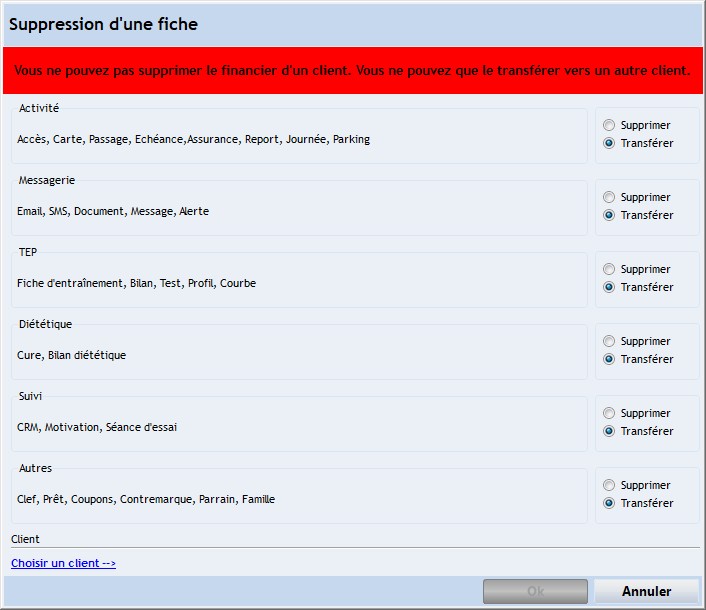Choose Supprimer for Messagerie data
This screenshot has height=610, width=706.
click(x=609, y=198)
